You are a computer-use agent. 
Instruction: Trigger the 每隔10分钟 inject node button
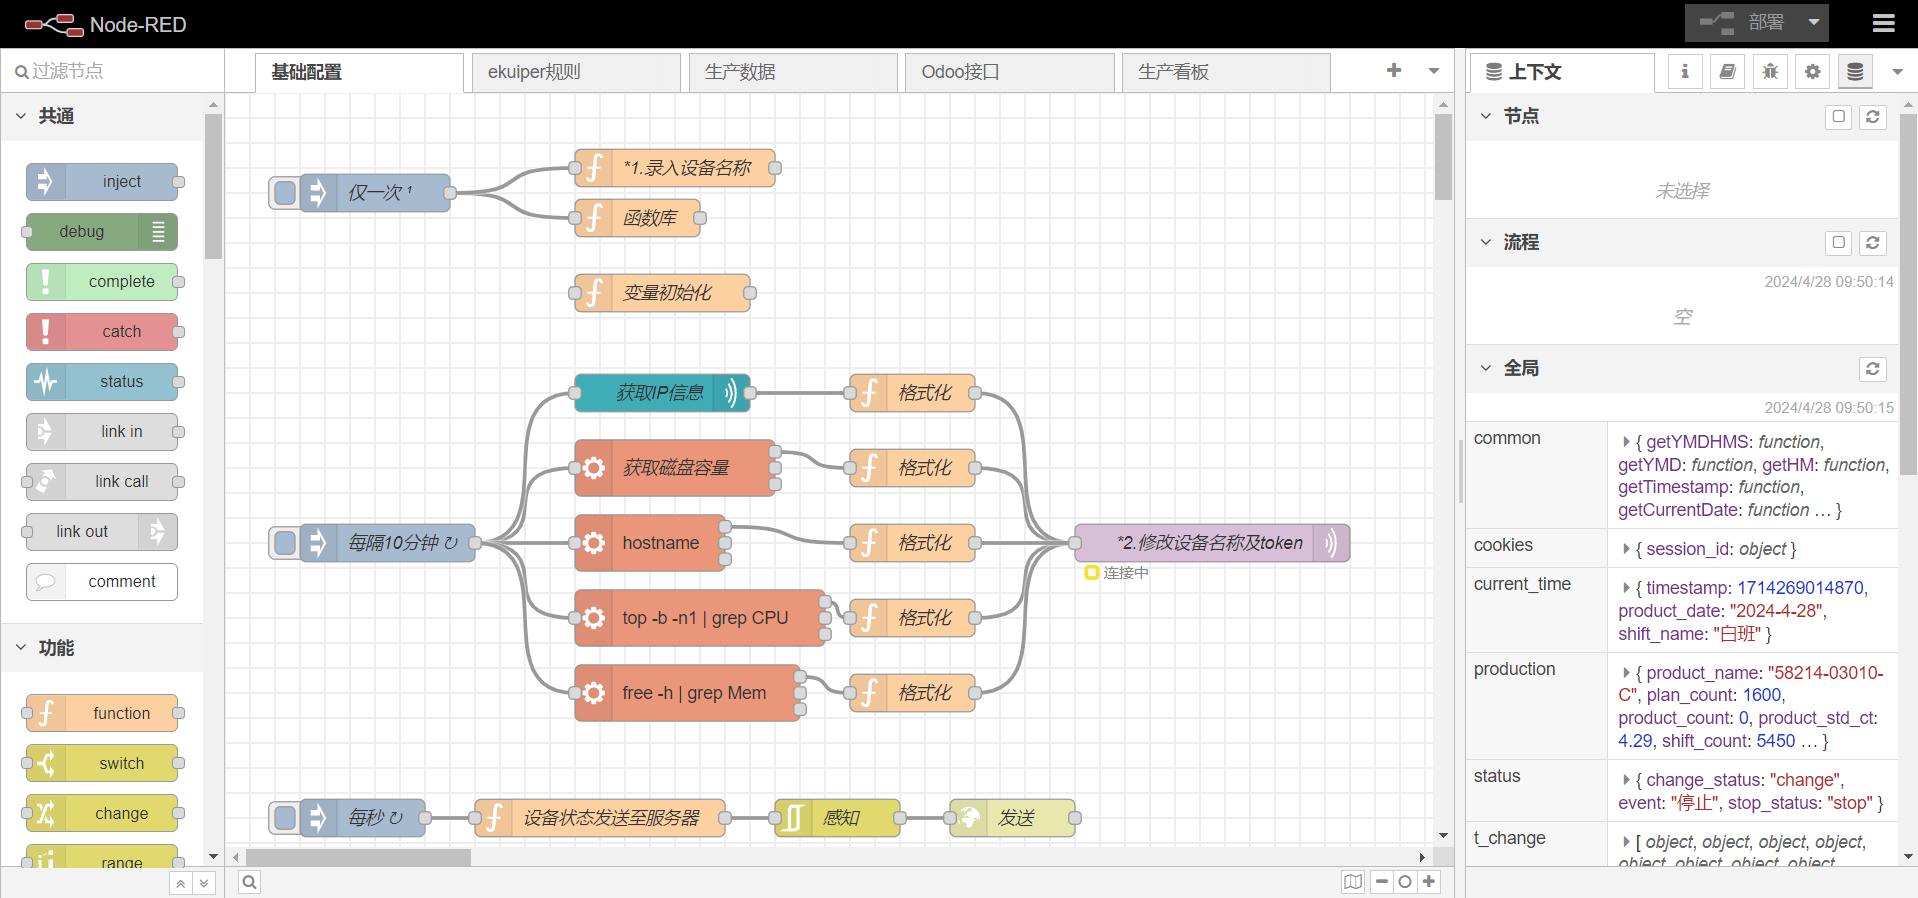285,543
